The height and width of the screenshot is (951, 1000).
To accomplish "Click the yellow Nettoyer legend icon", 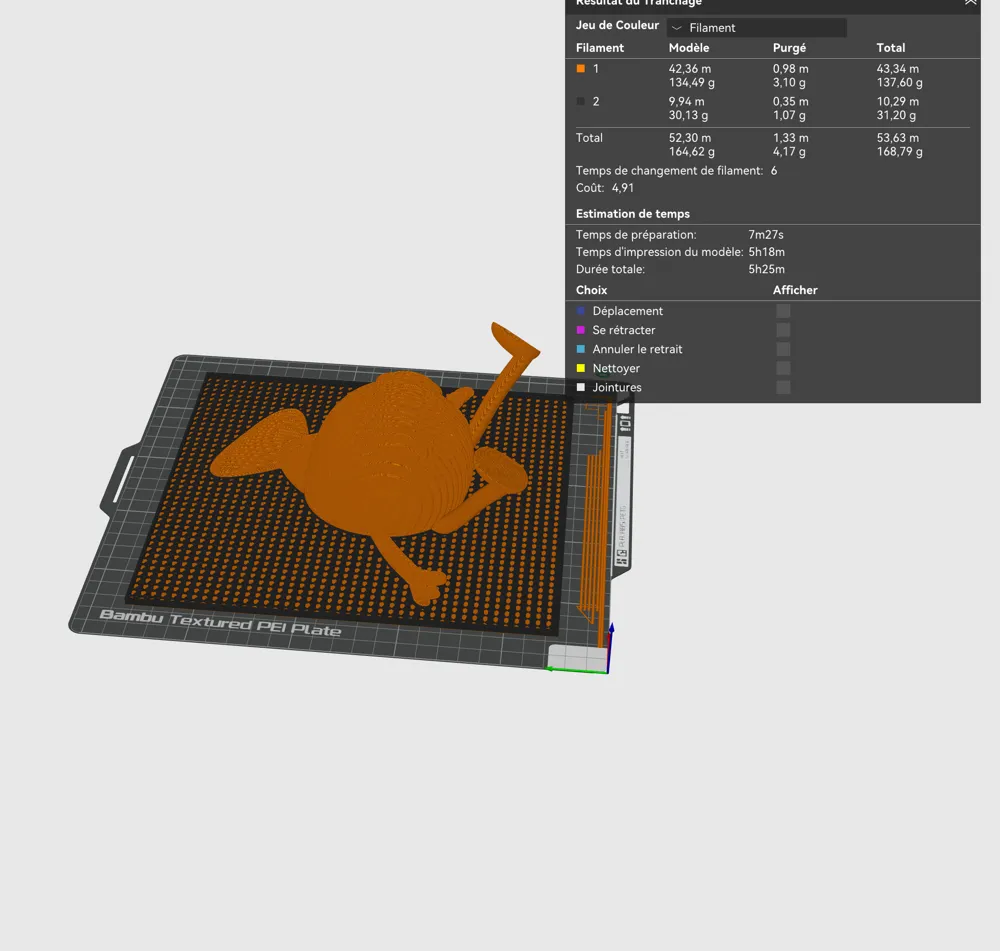I will point(581,368).
